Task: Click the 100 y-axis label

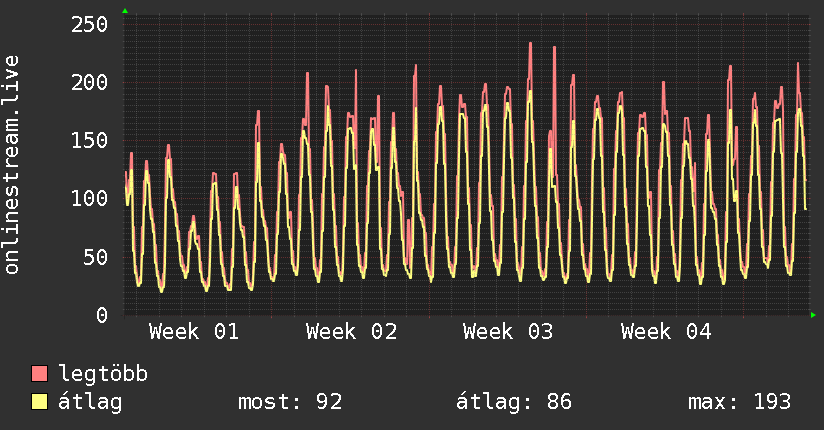Action: coord(89,198)
